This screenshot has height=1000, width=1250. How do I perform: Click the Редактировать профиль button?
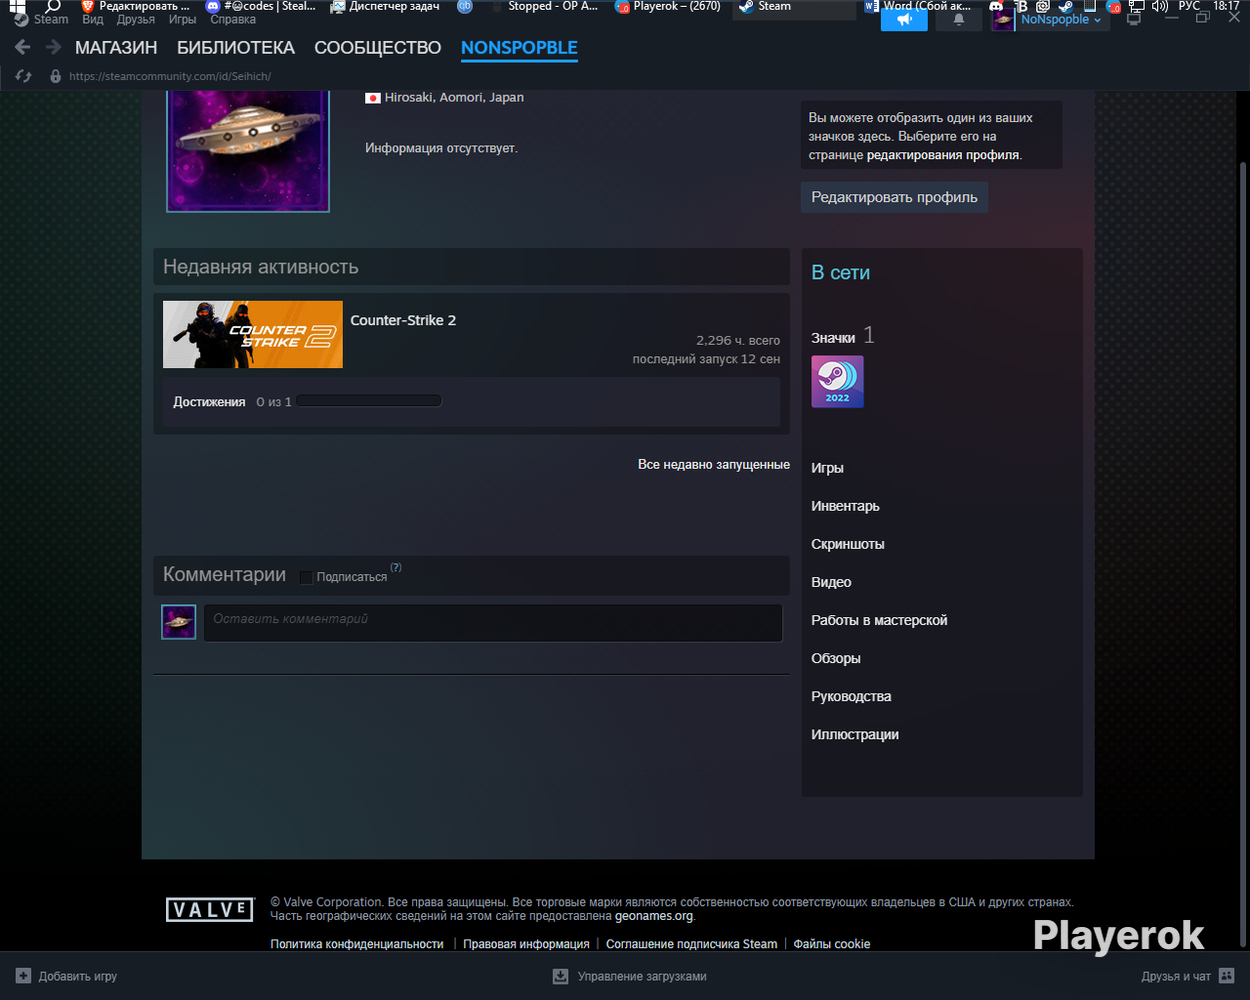[x=894, y=197]
